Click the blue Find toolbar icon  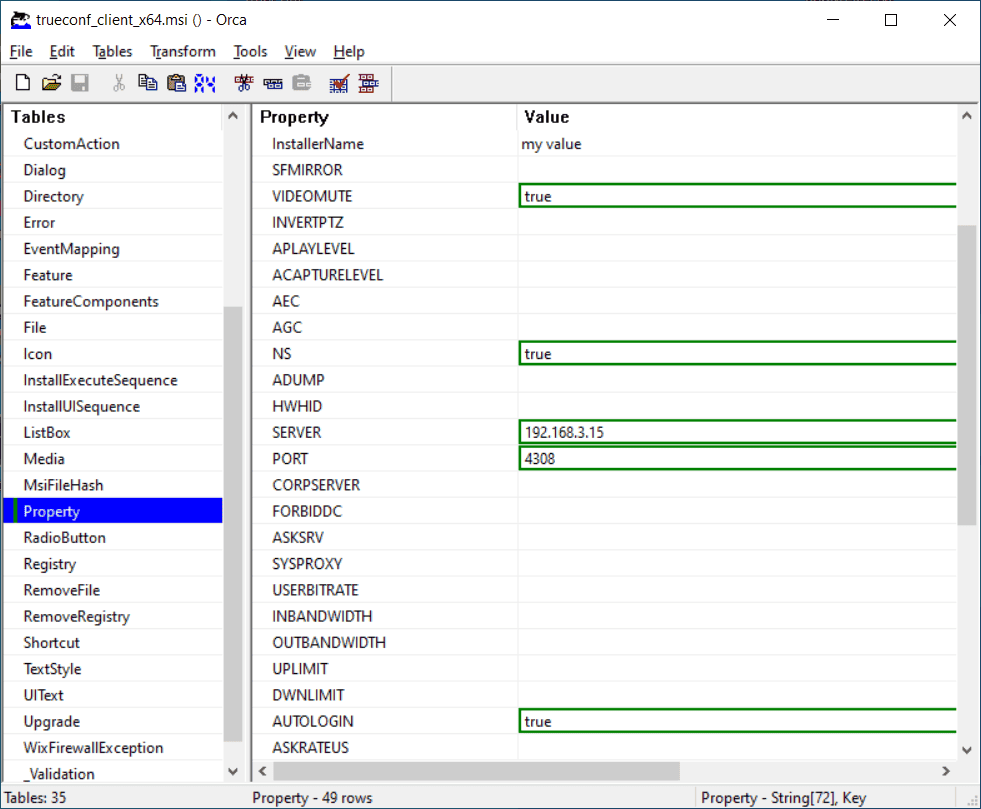click(x=205, y=83)
